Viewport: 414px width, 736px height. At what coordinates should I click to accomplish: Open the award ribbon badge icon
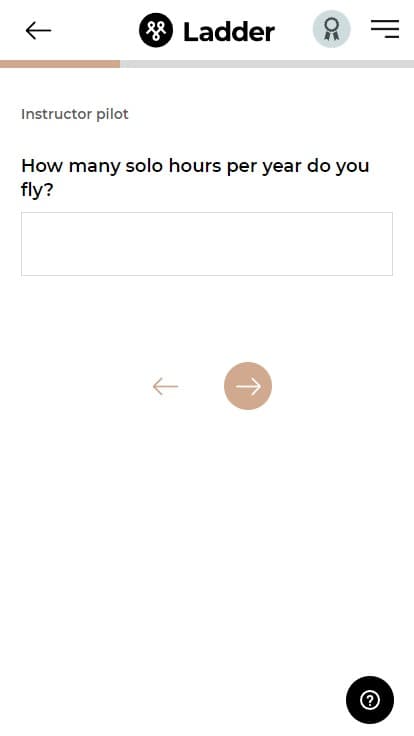332,29
